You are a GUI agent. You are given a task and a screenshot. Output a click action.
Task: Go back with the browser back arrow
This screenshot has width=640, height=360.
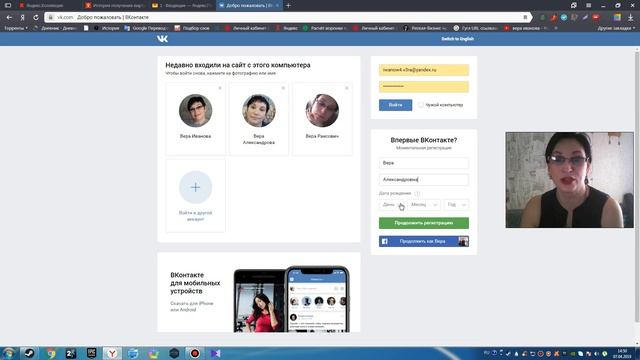tap(9, 18)
